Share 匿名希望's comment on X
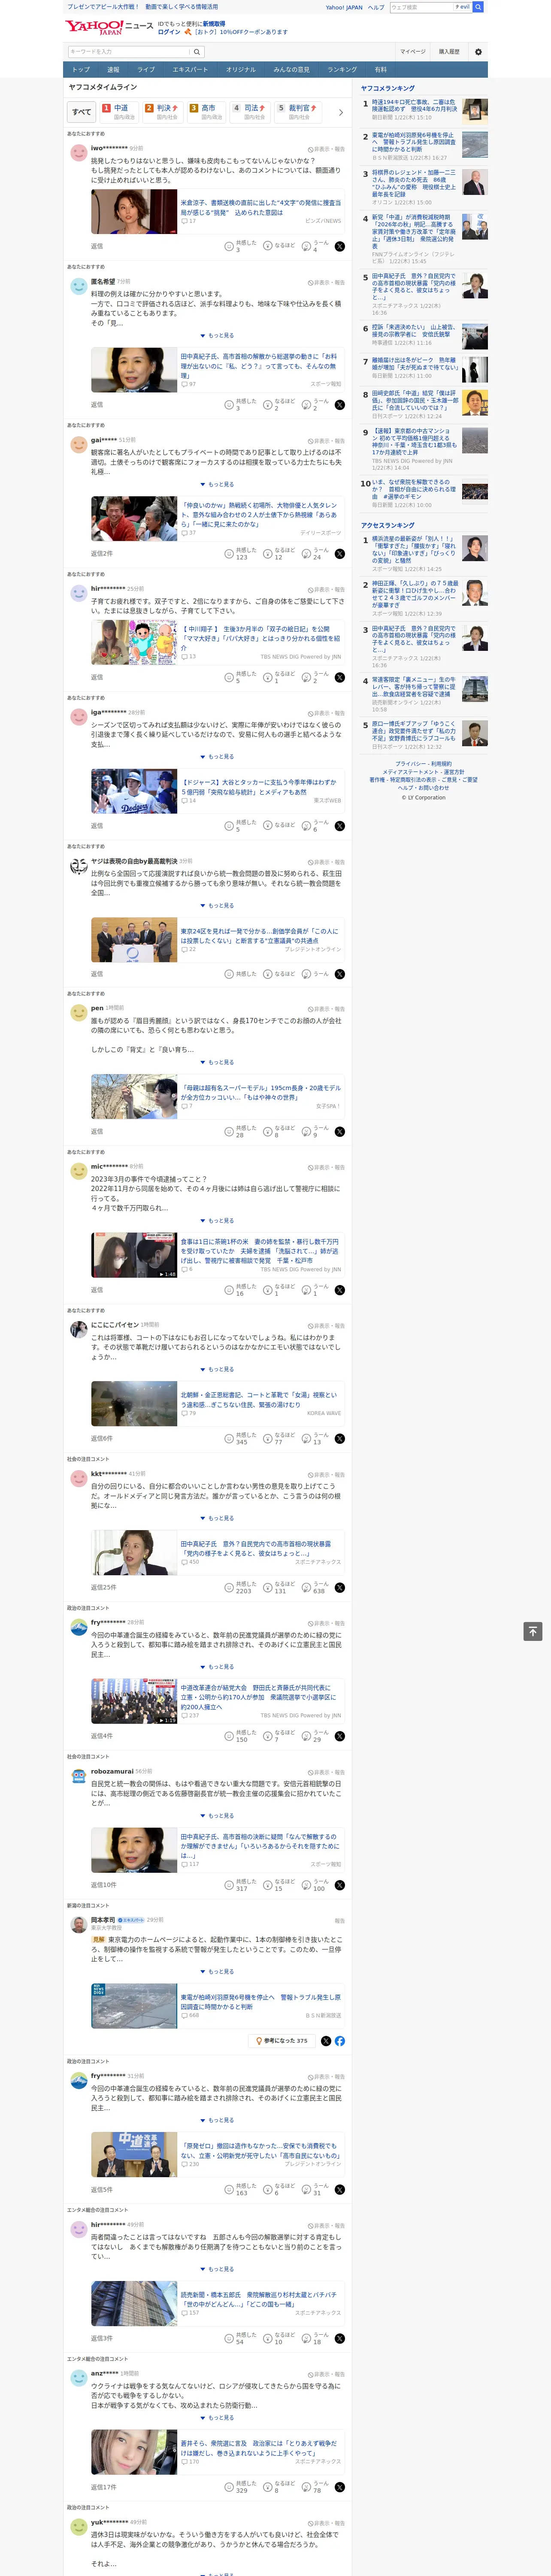551x2576 pixels. coord(340,405)
